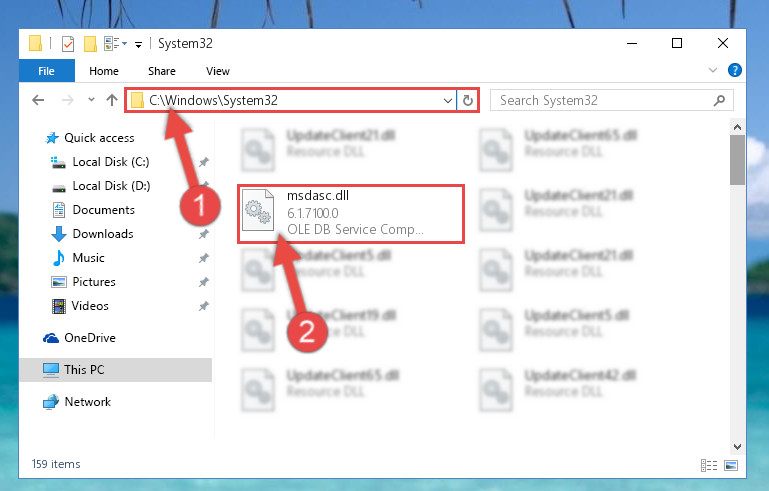This screenshot has width=769, height=491.
Task: Expand the address bar history dropdown
Action: click(x=447, y=101)
